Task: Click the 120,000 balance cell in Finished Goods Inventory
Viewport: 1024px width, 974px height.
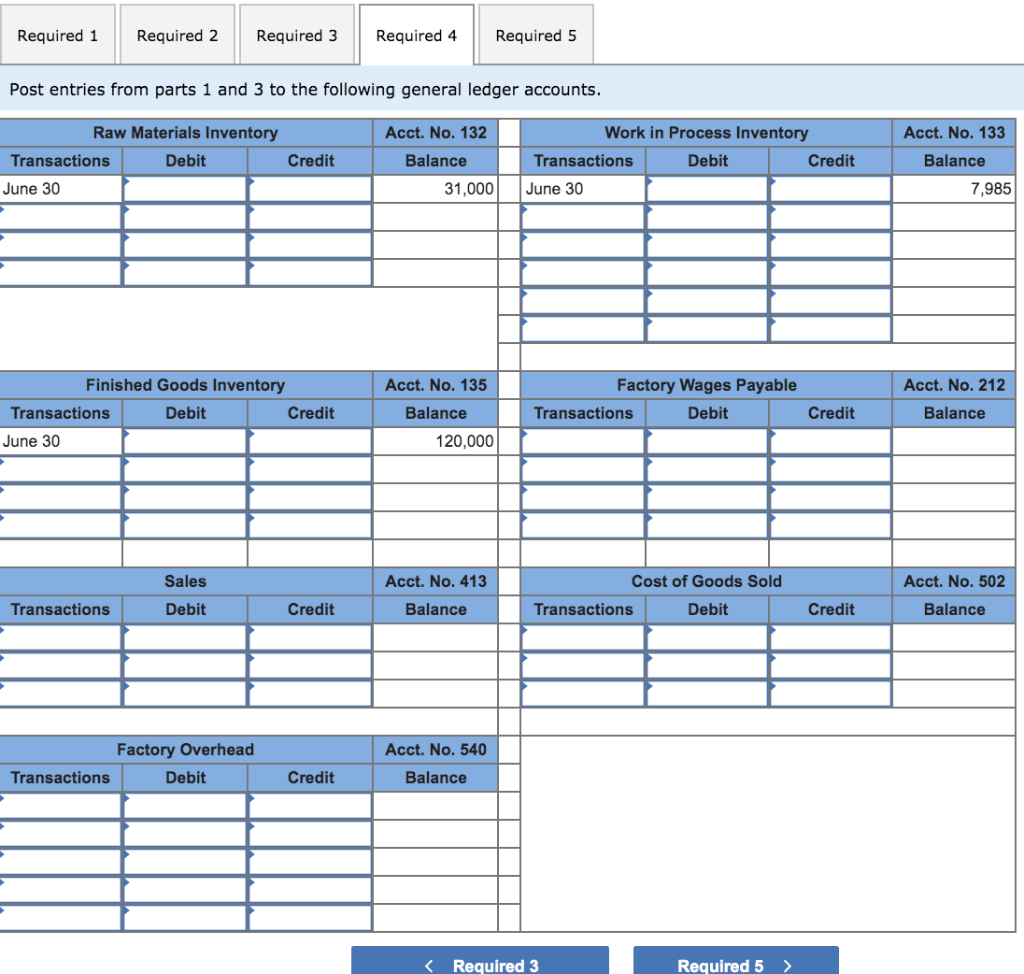Action: (434, 440)
